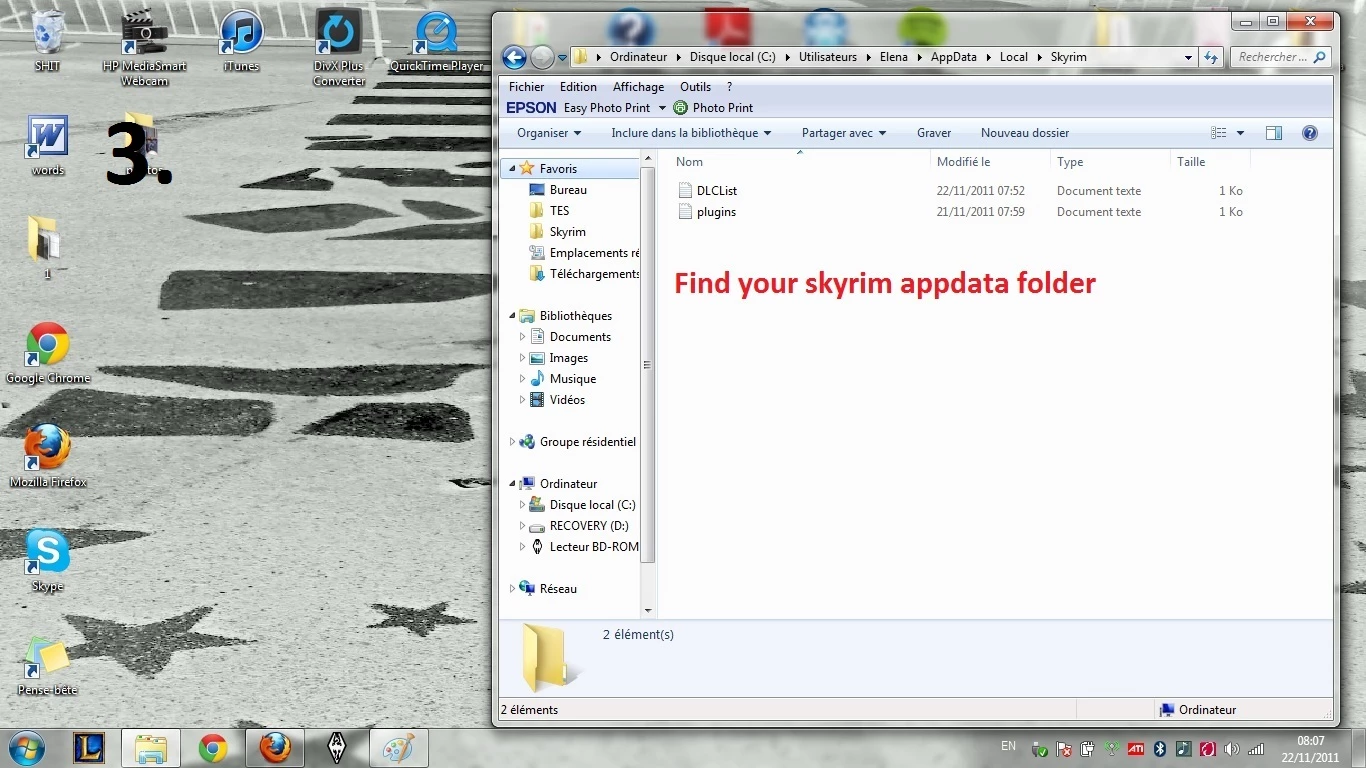
Task: Open the volume speaker tray icon
Action: click(x=1231, y=748)
